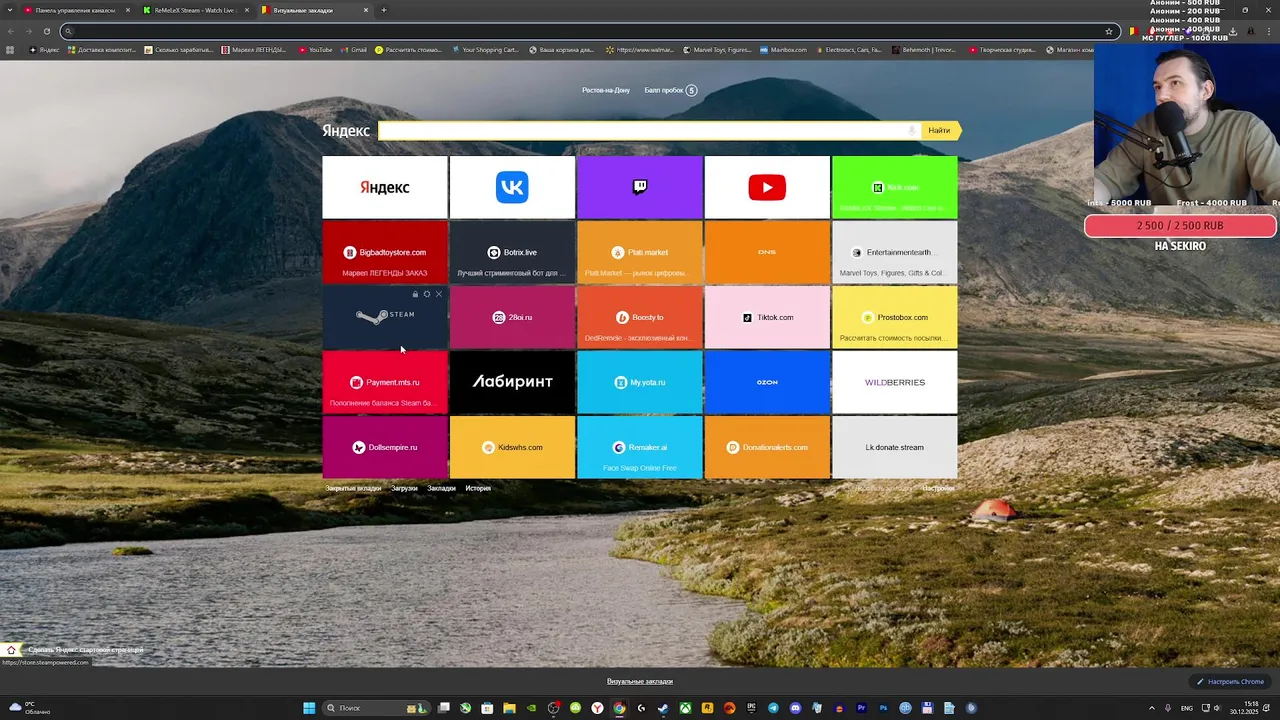Open the Закладки link below tiles
The width and height of the screenshot is (1280, 720).
point(441,488)
